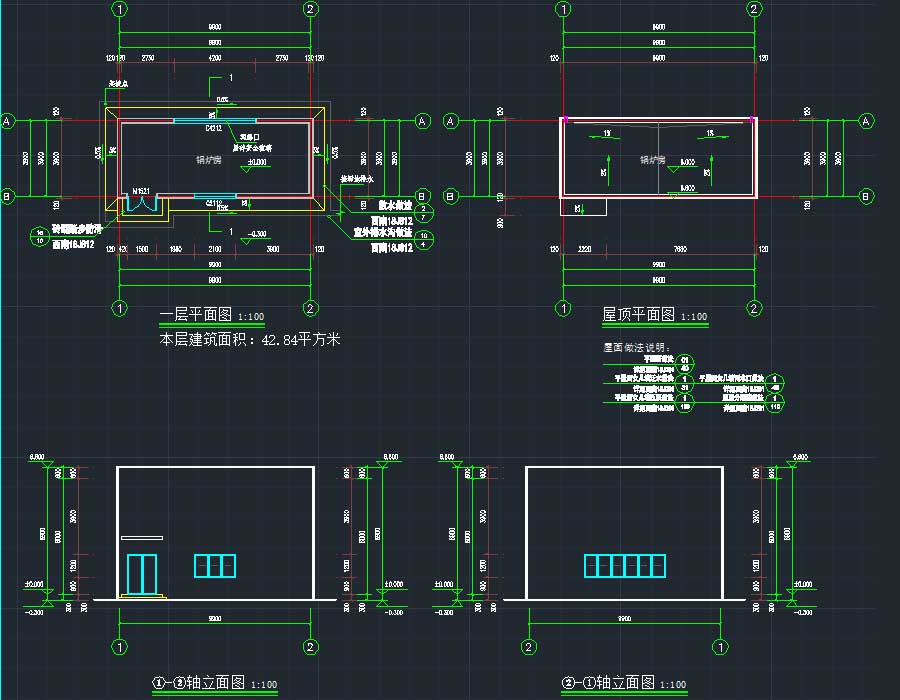Click the ±0.000 elevation mark inside the floor plan

click(x=256, y=161)
